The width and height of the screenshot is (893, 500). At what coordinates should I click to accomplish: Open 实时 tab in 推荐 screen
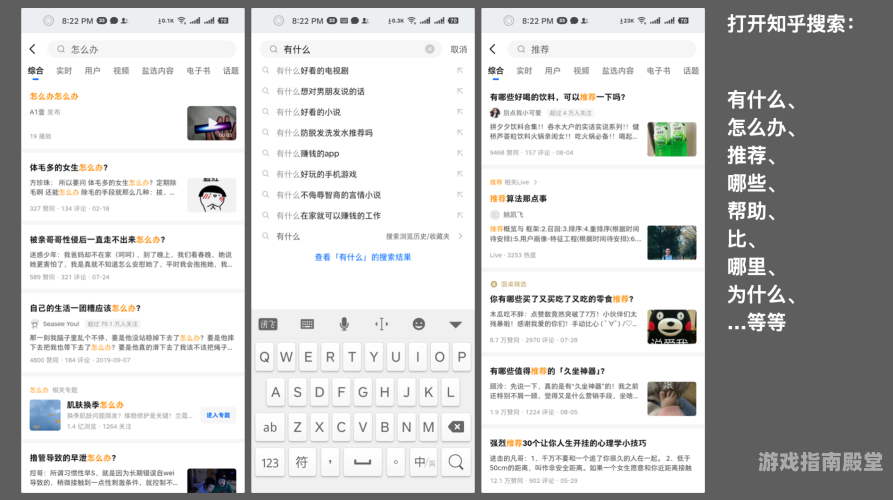click(524, 71)
